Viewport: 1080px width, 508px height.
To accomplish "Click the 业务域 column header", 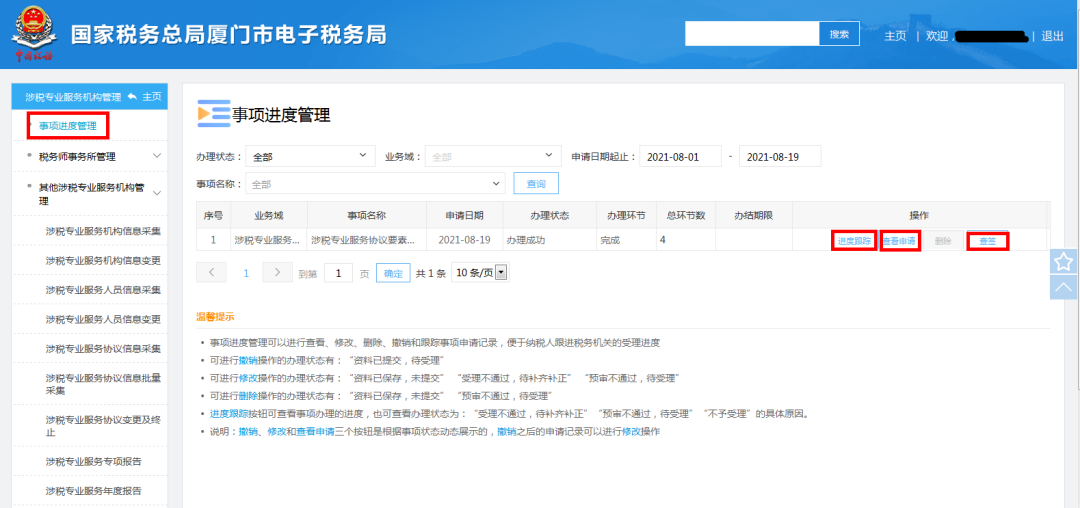I will pos(269,215).
